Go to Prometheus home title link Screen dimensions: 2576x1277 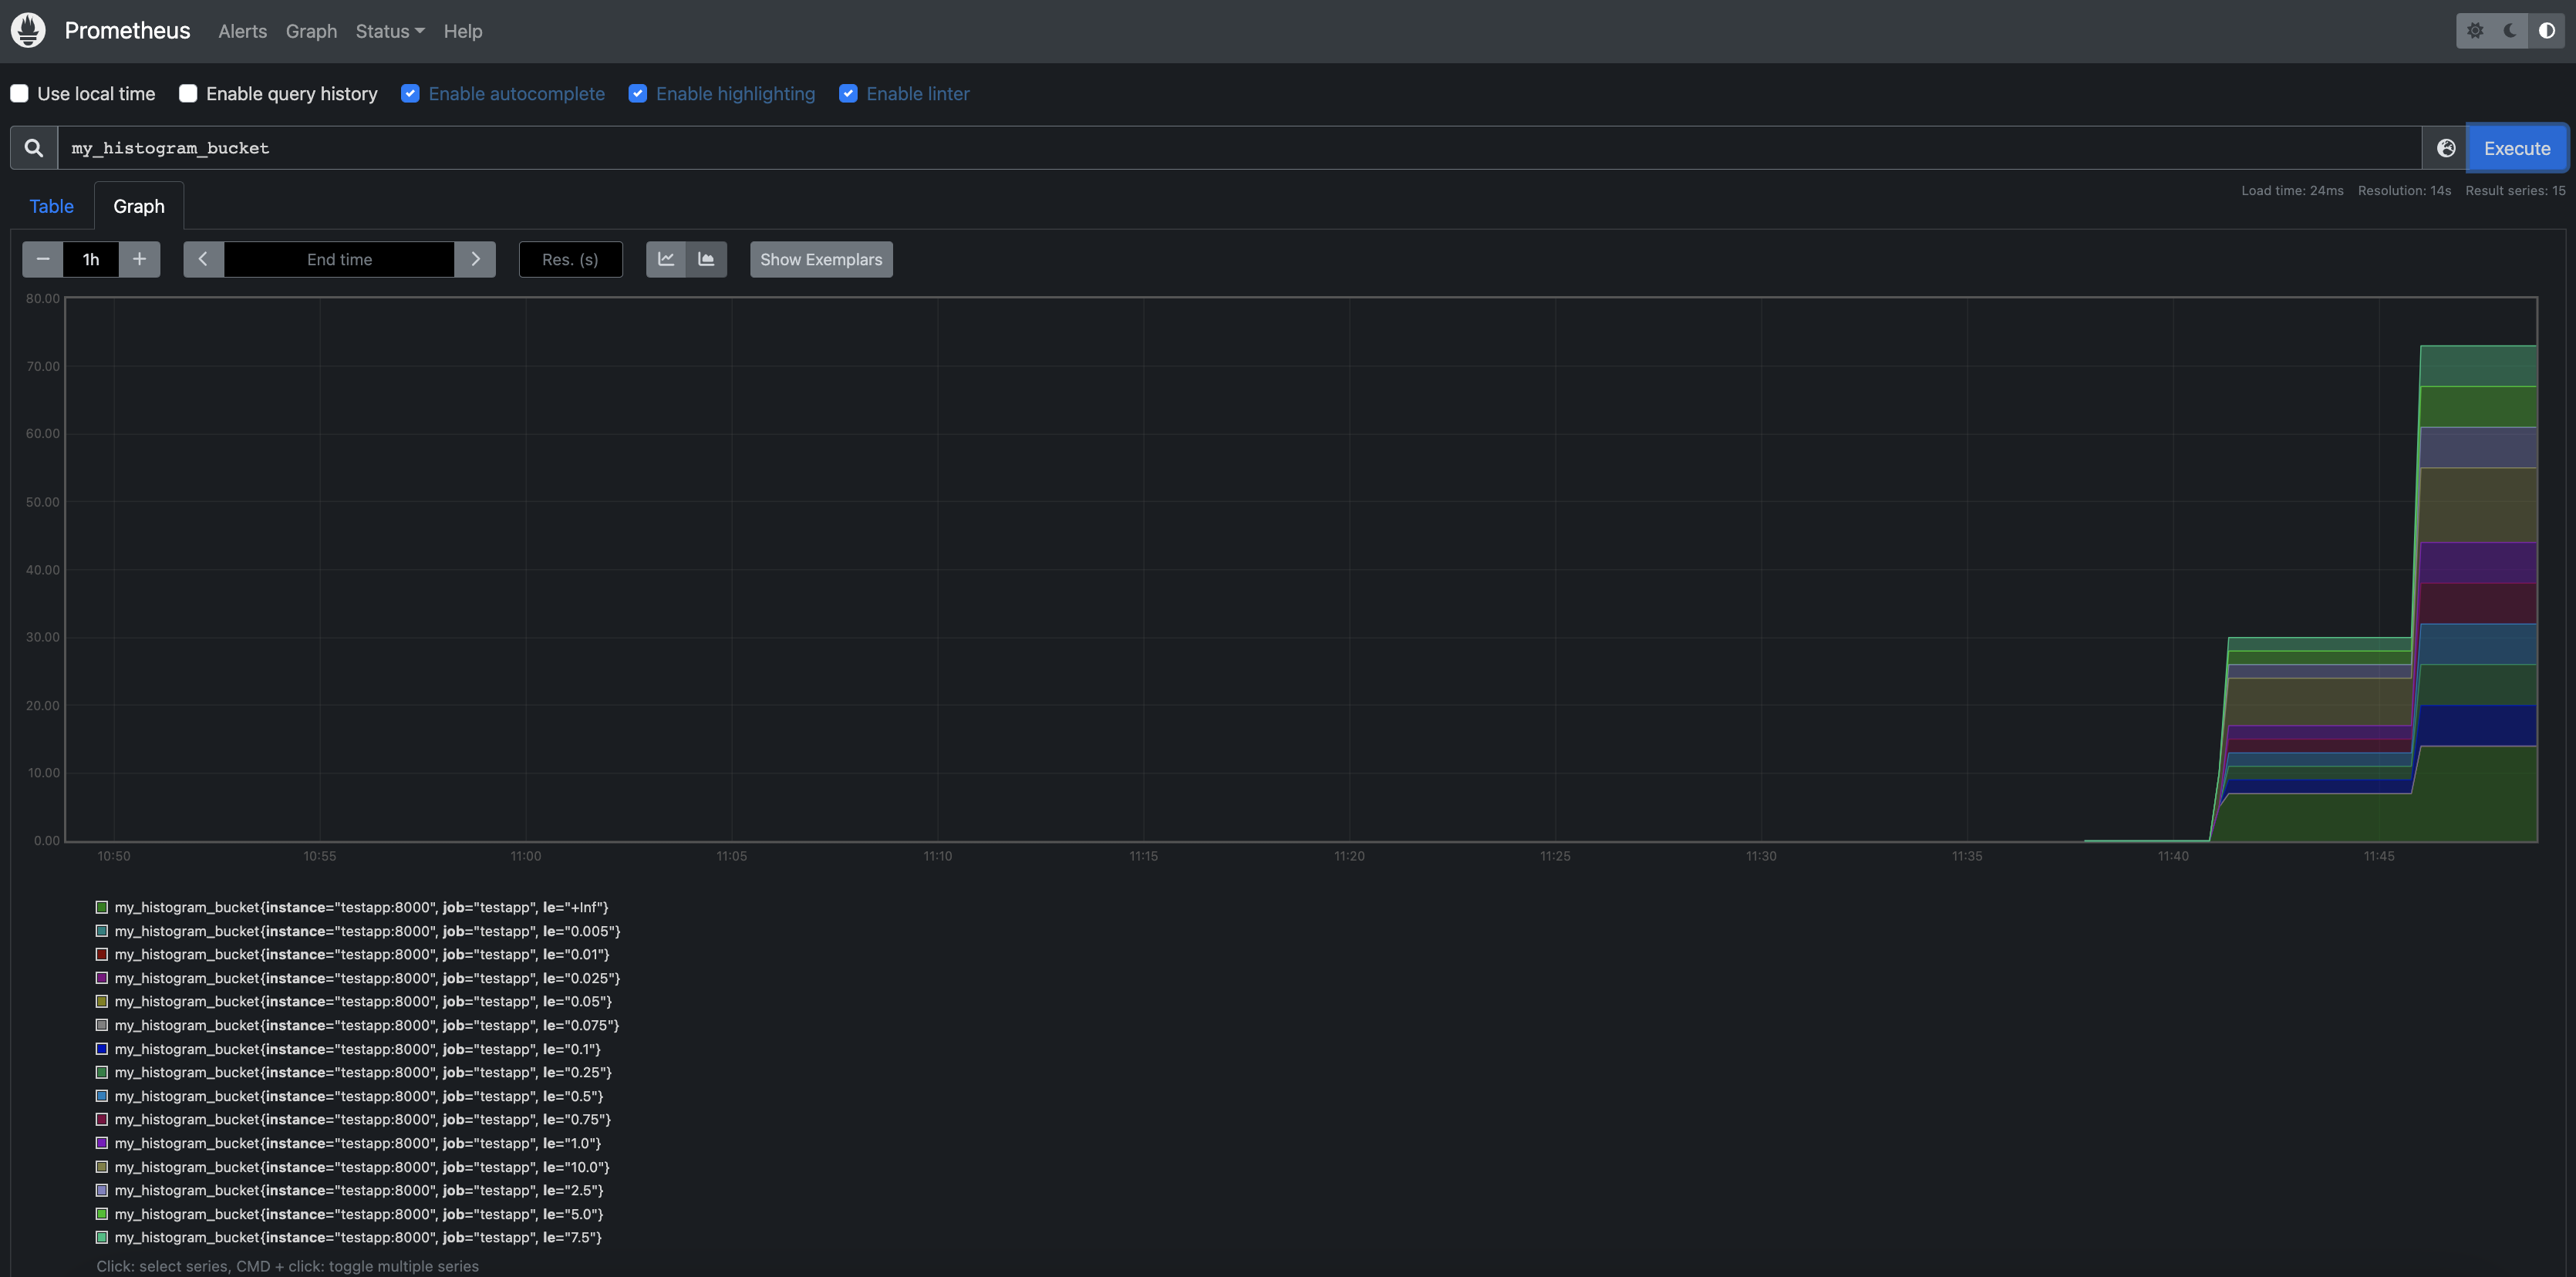tap(127, 30)
